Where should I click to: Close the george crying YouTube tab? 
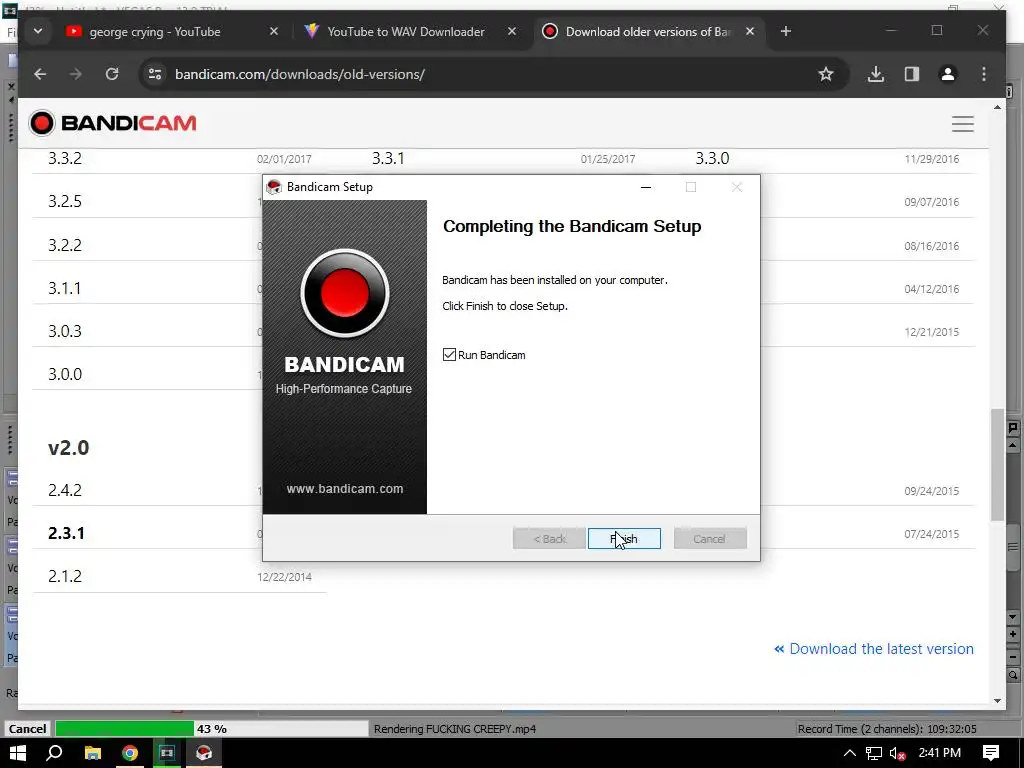pyautogui.click(x=274, y=31)
